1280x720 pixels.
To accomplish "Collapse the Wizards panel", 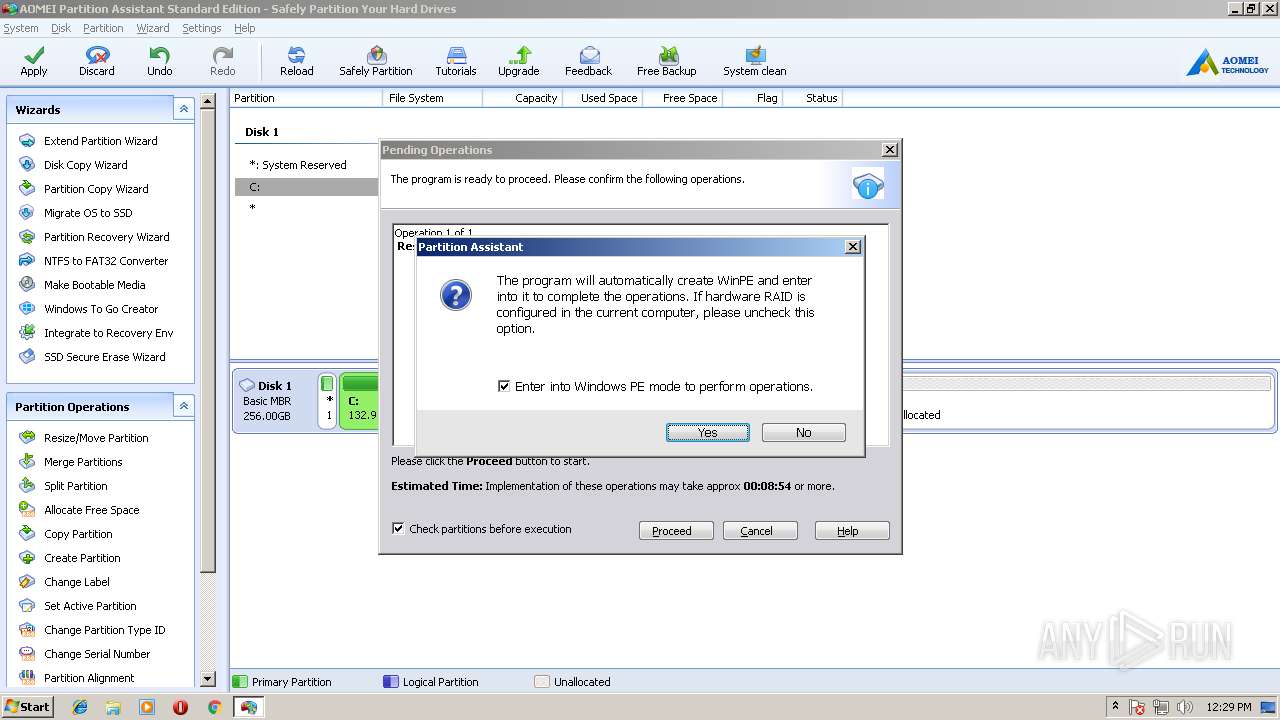I will click(183, 109).
